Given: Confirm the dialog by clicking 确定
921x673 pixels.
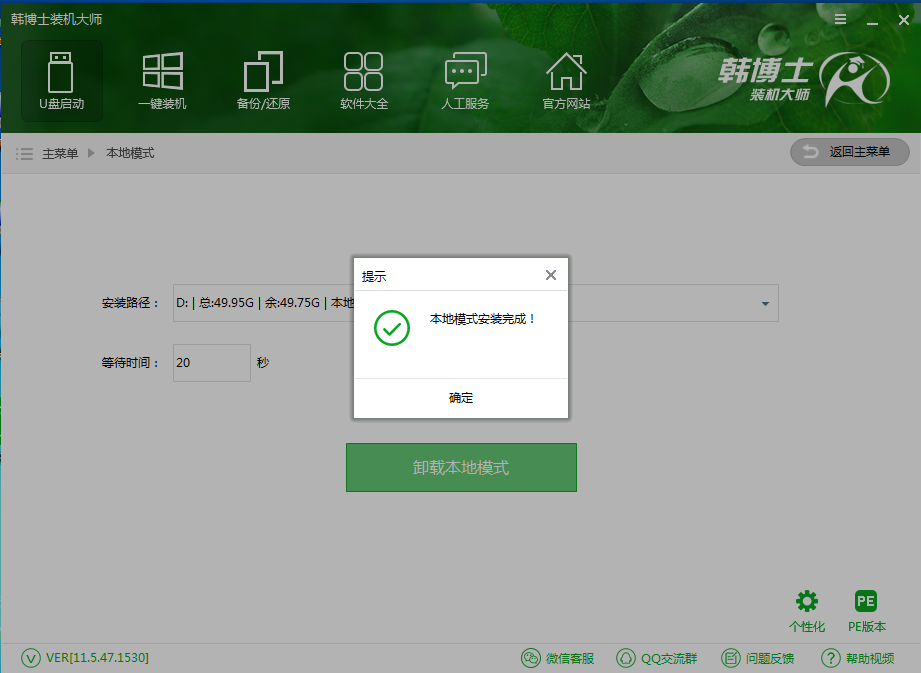Looking at the screenshot, I should pyautogui.click(x=461, y=397).
